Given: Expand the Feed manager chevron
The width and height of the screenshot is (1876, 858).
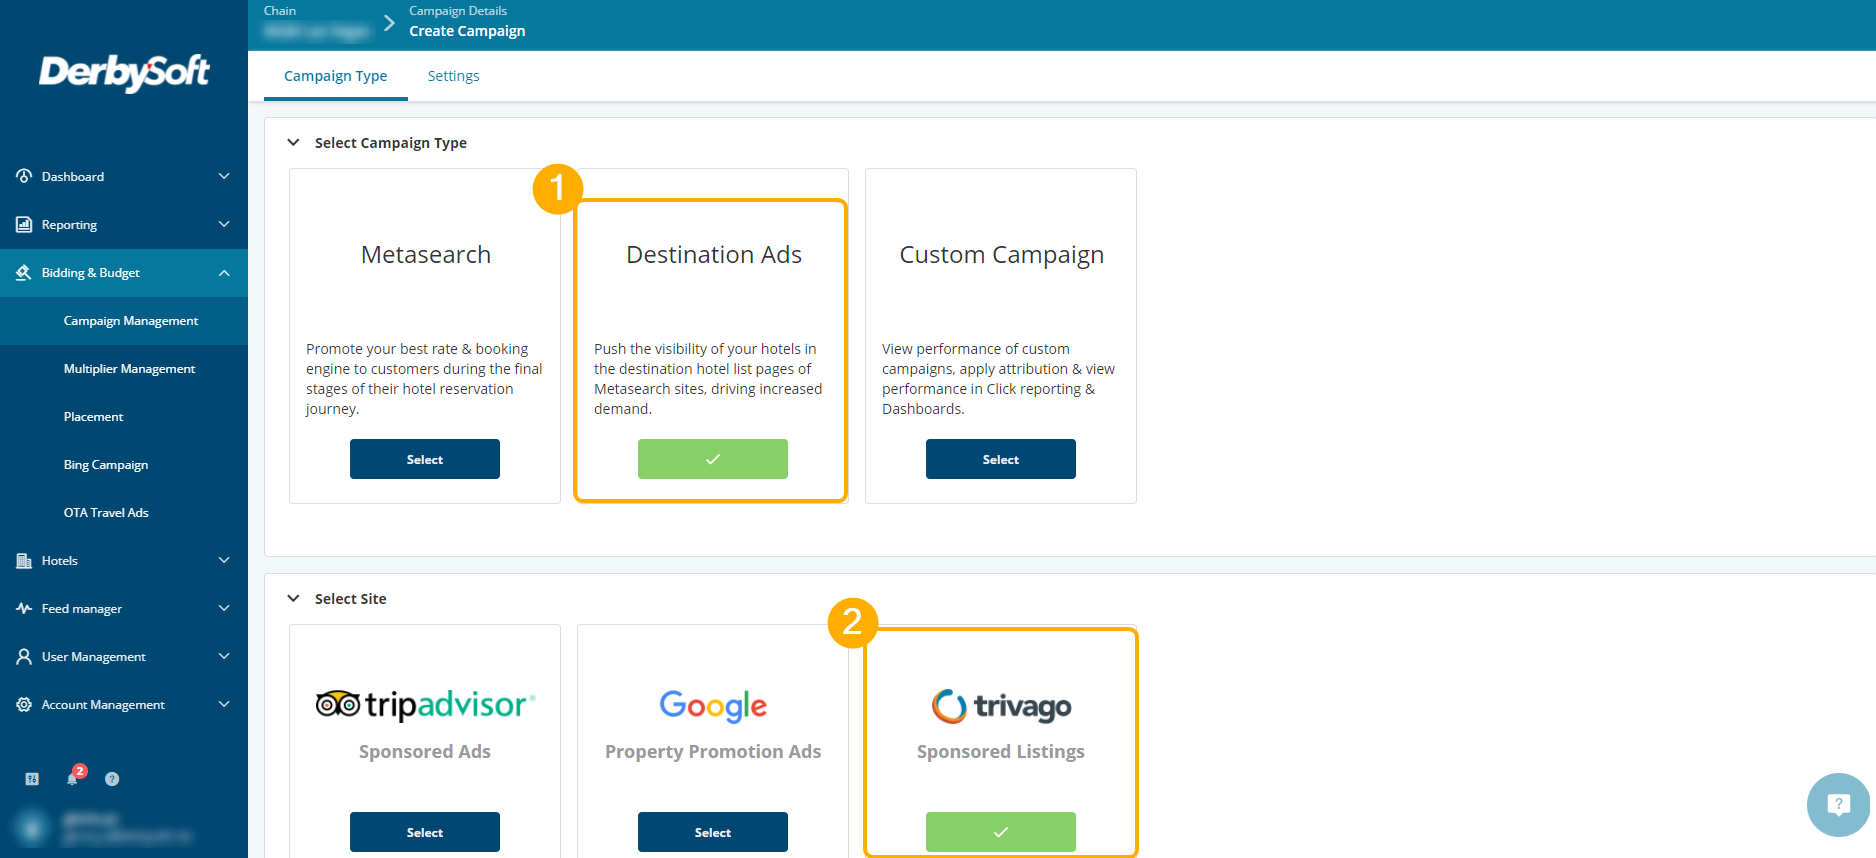Looking at the screenshot, I should click(x=224, y=608).
